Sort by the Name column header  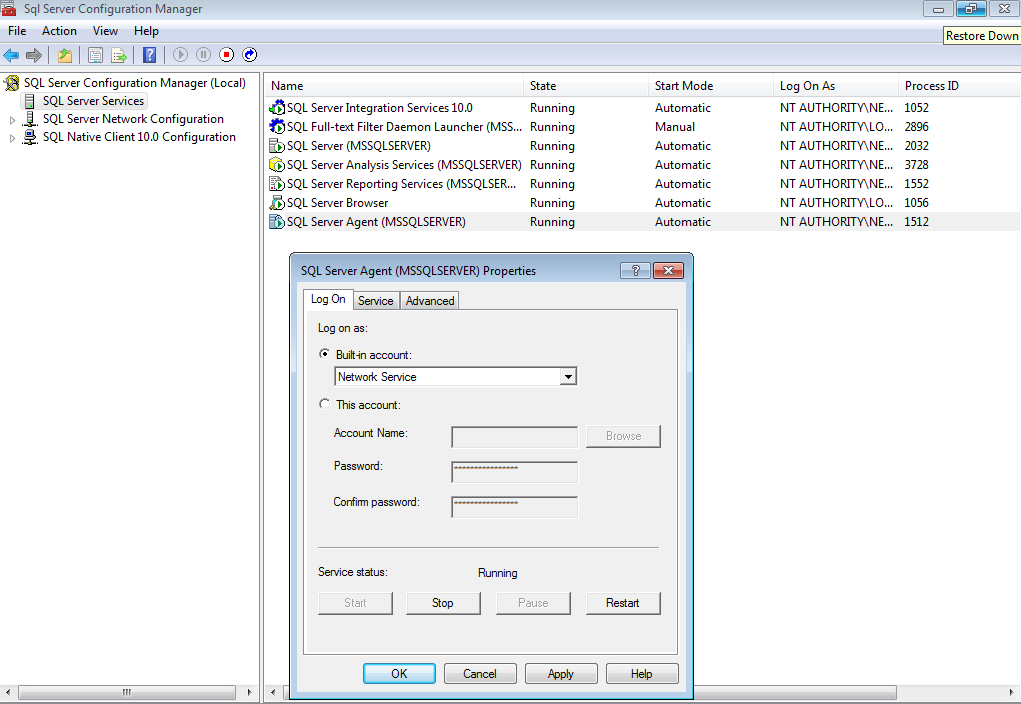(x=395, y=86)
